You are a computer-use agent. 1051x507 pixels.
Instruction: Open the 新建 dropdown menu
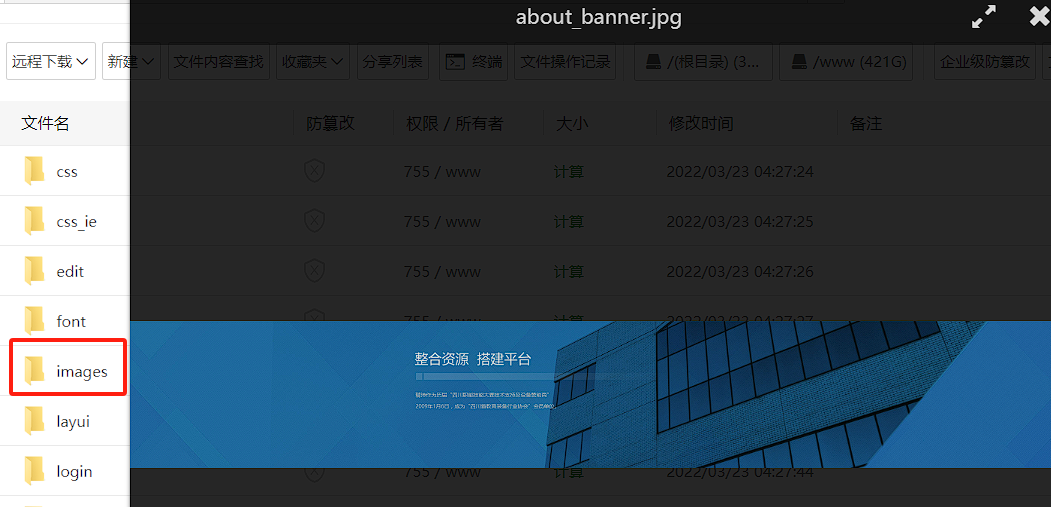[x=131, y=62]
